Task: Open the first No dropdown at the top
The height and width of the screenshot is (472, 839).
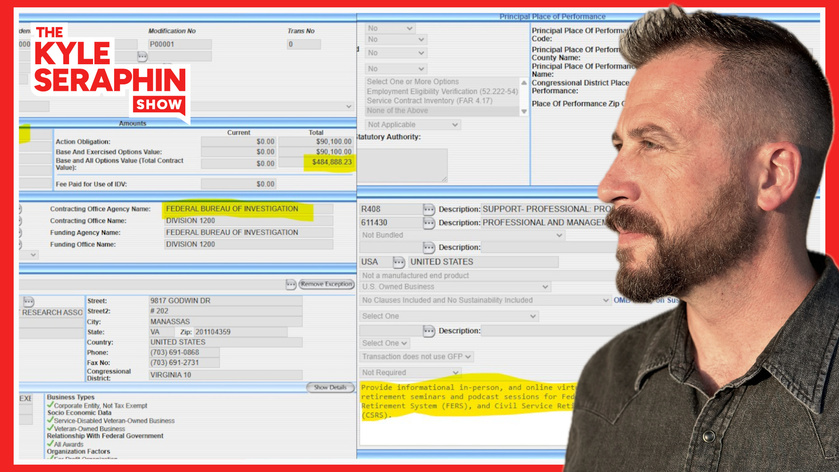Action: tap(390, 28)
